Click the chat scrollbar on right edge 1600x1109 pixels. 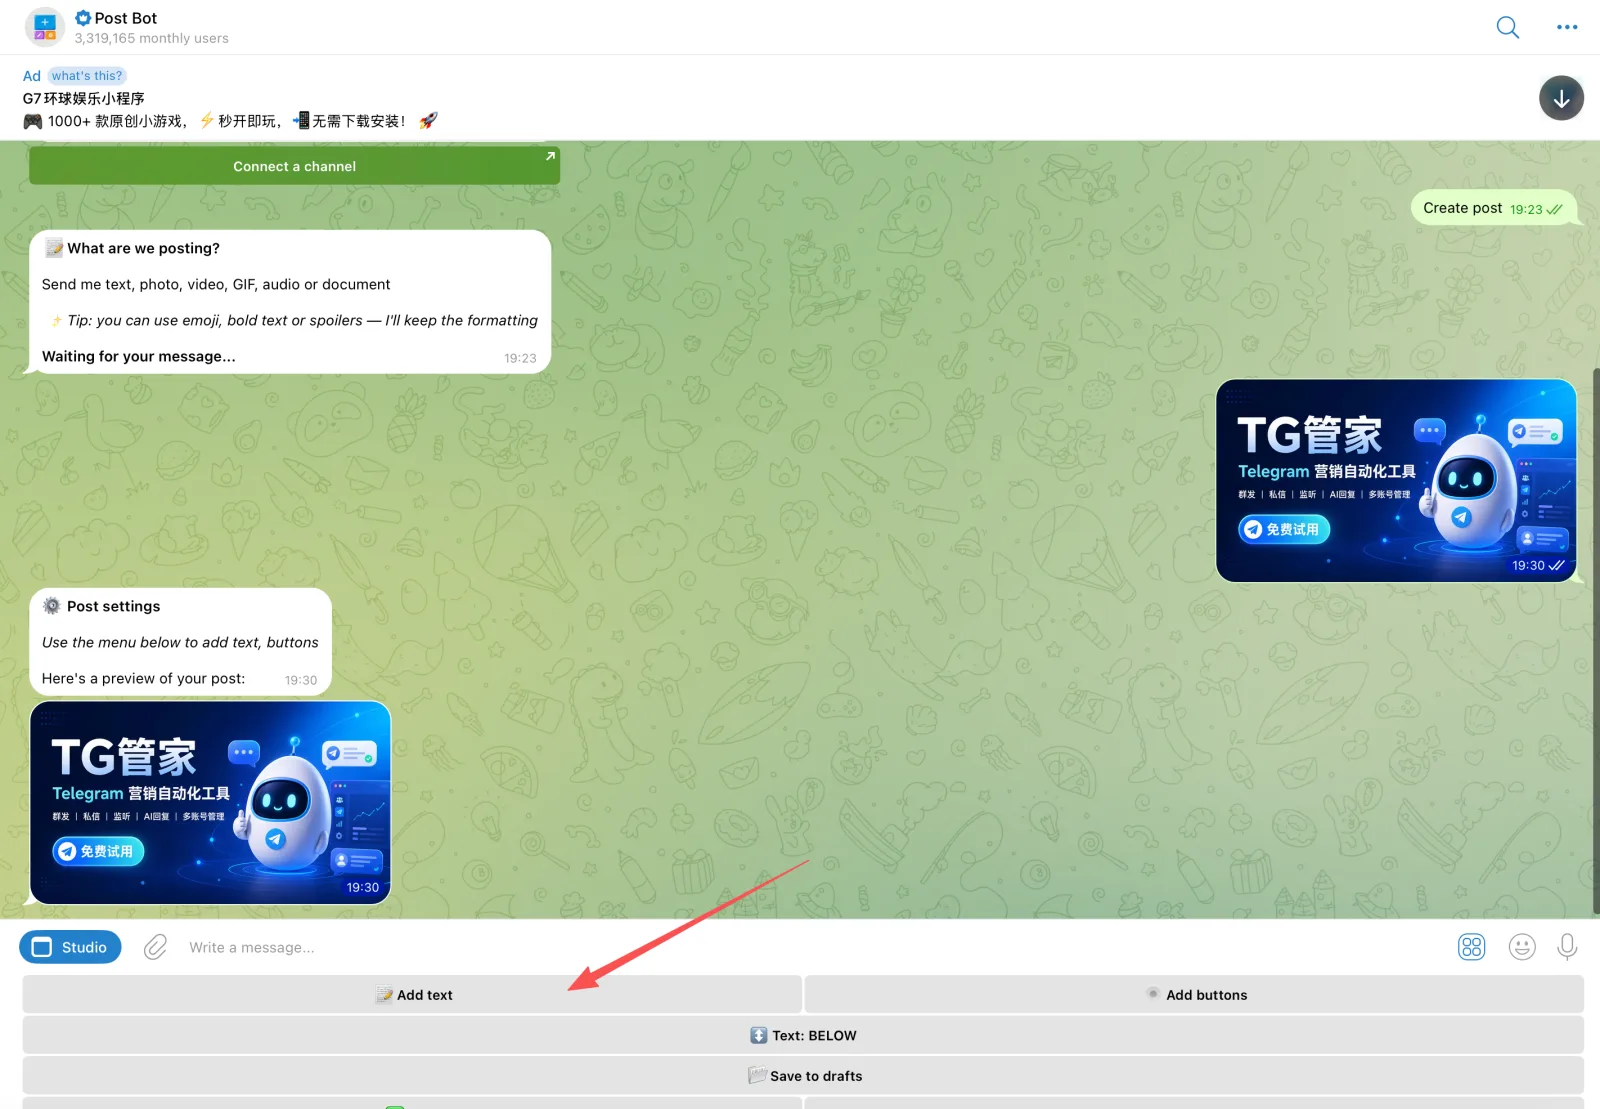point(1596,640)
